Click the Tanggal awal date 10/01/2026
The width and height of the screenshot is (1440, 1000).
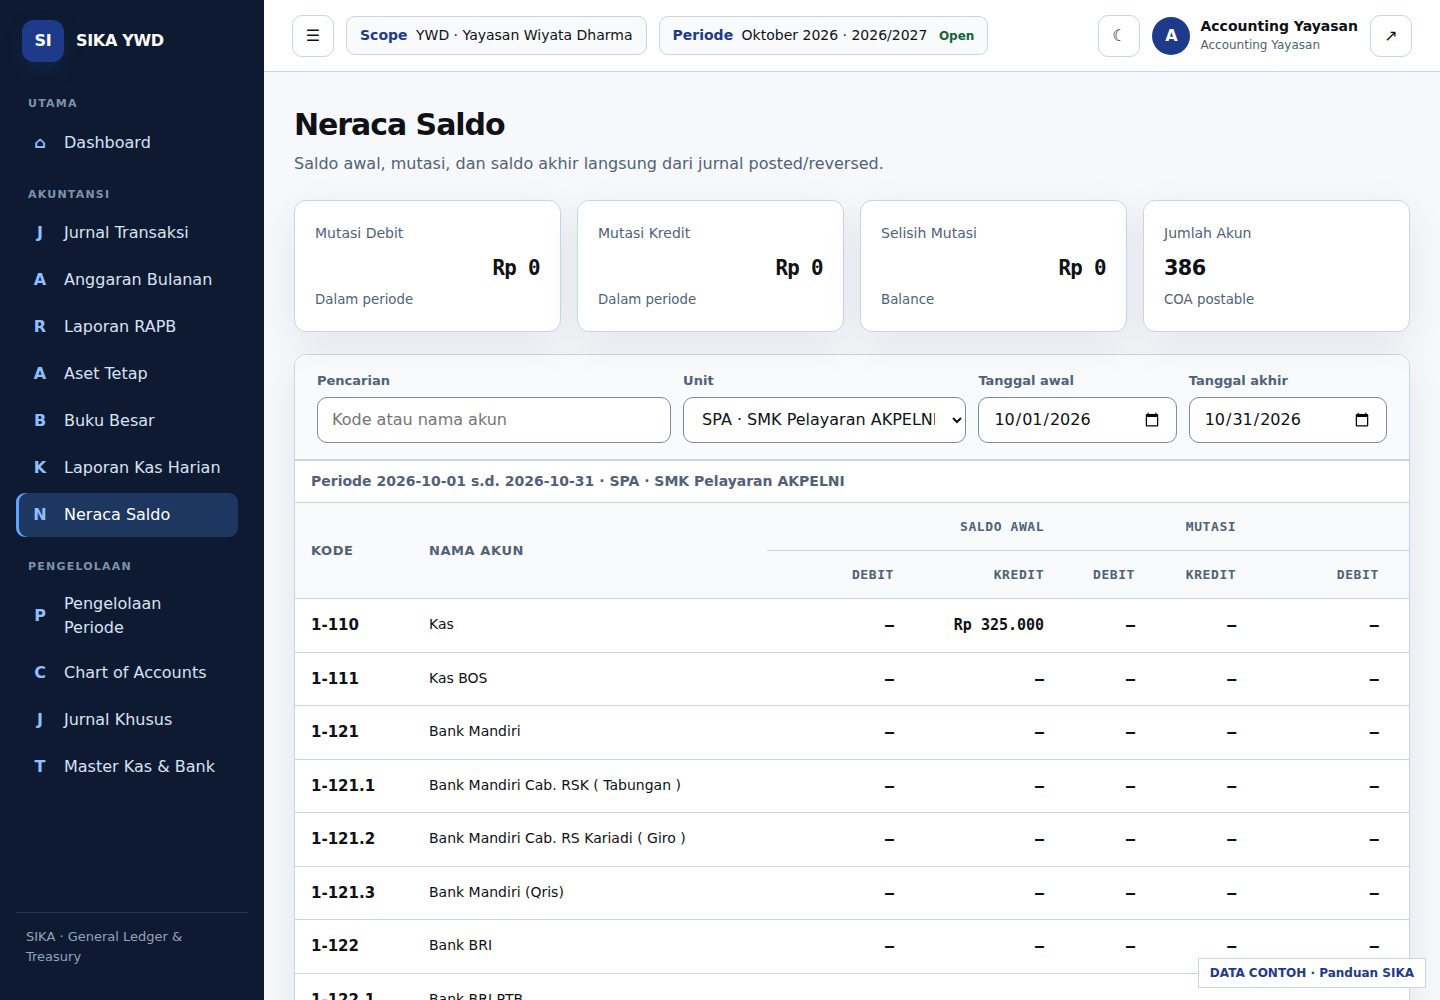coord(1042,420)
